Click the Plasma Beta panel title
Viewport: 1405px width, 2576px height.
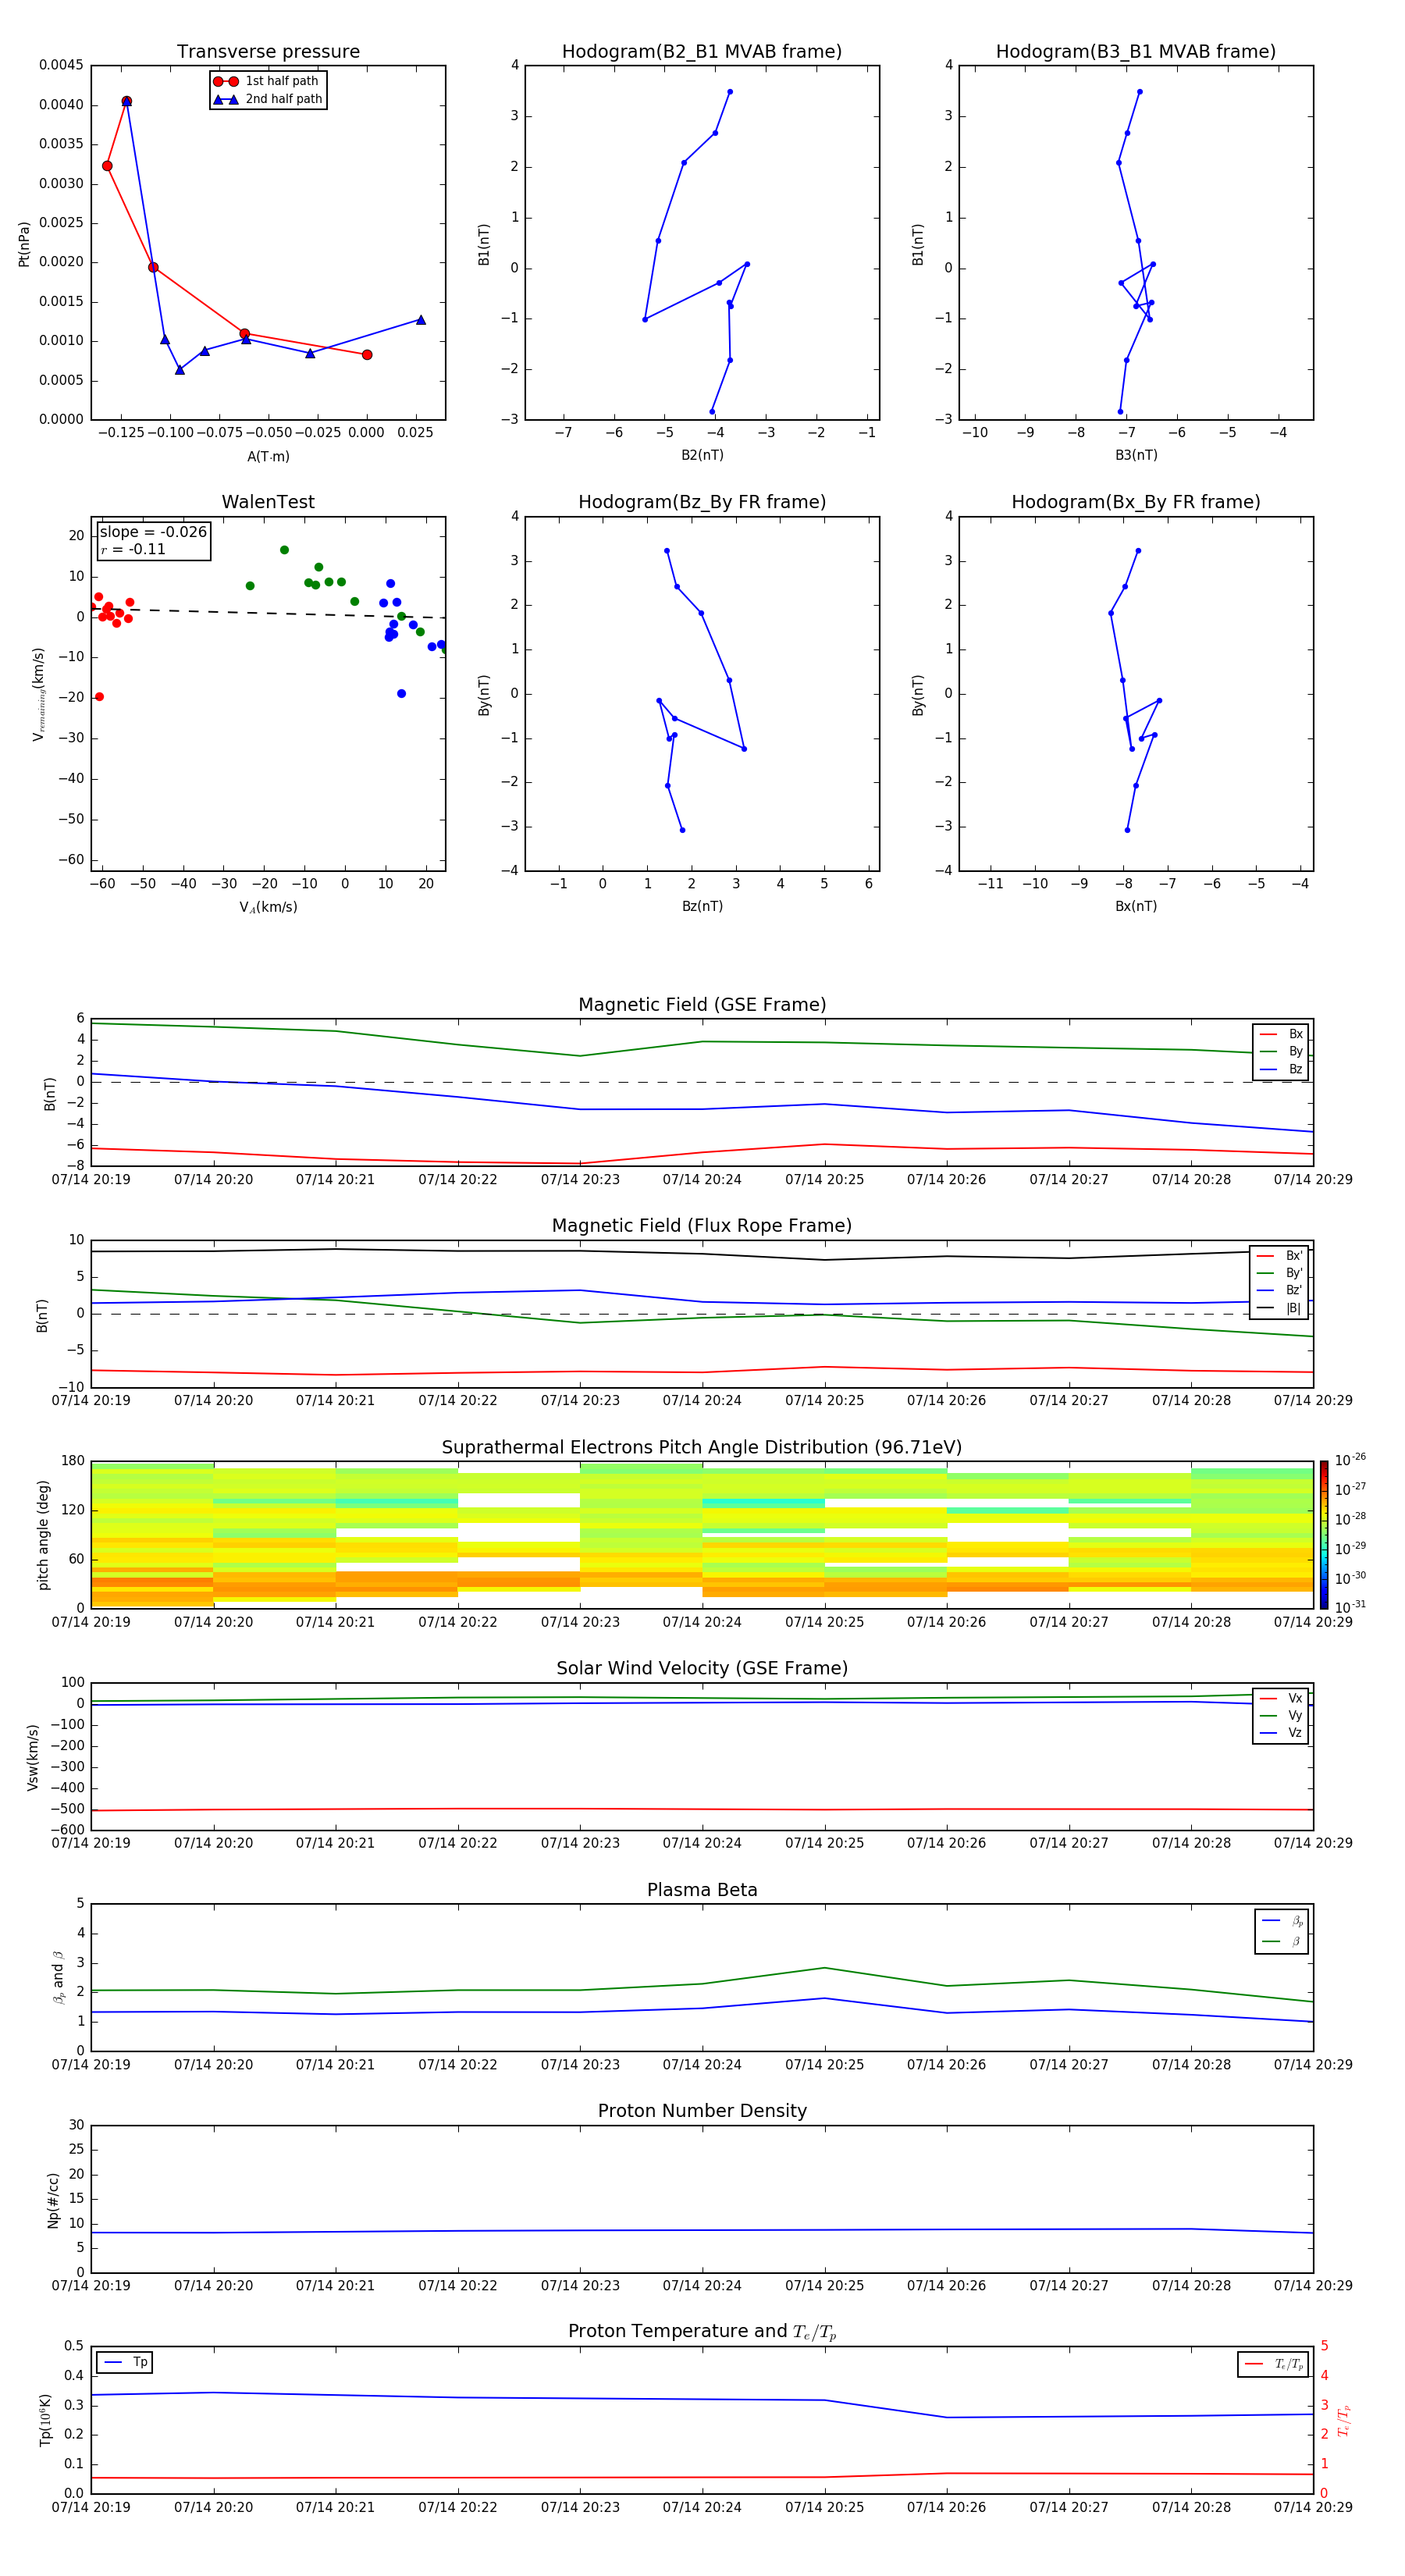coord(702,1890)
